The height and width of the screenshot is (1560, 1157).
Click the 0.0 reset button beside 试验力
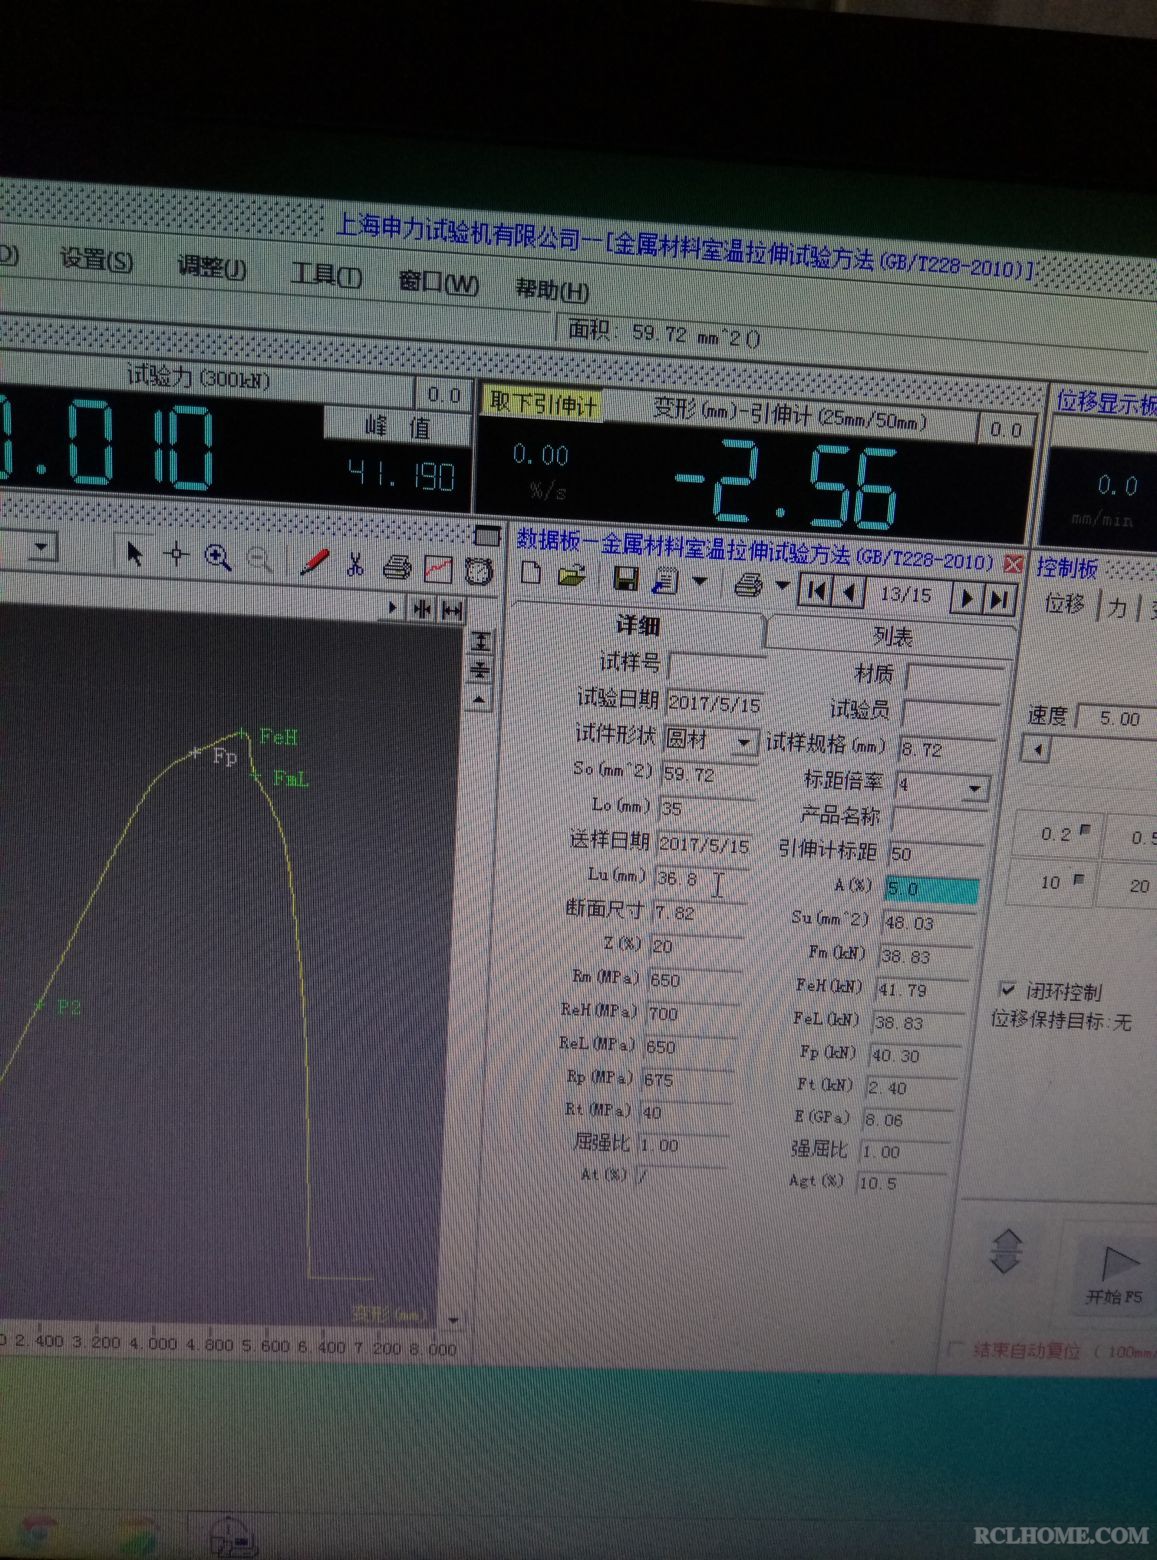tap(443, 395)
